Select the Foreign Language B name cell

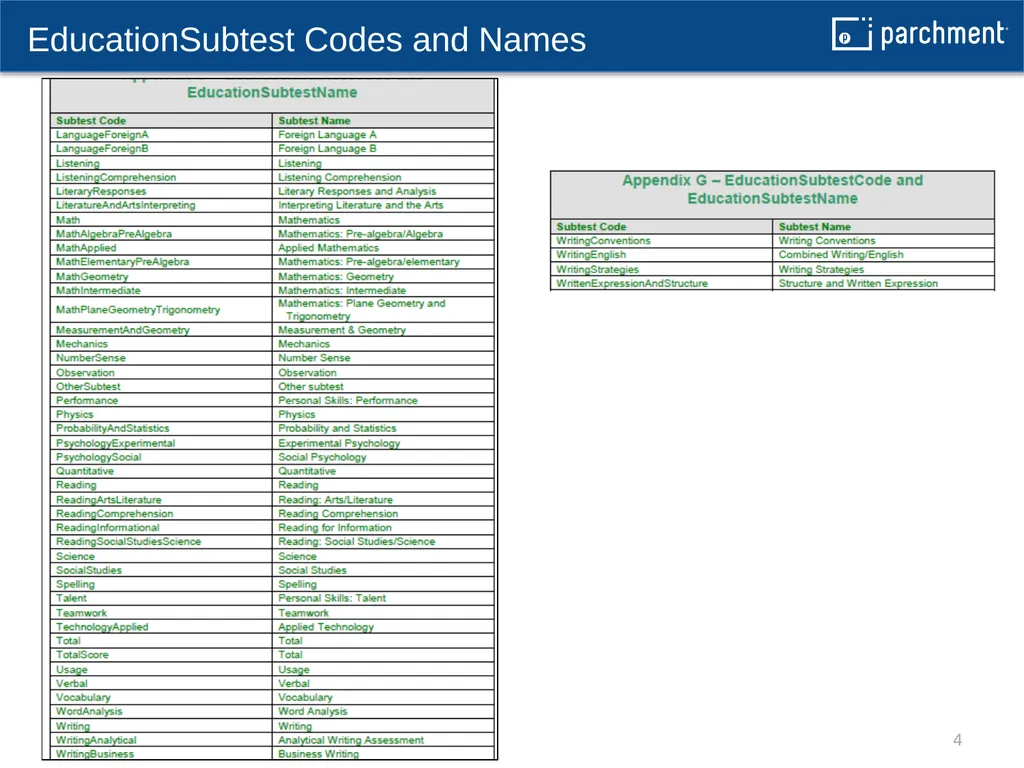click(383, 149)
